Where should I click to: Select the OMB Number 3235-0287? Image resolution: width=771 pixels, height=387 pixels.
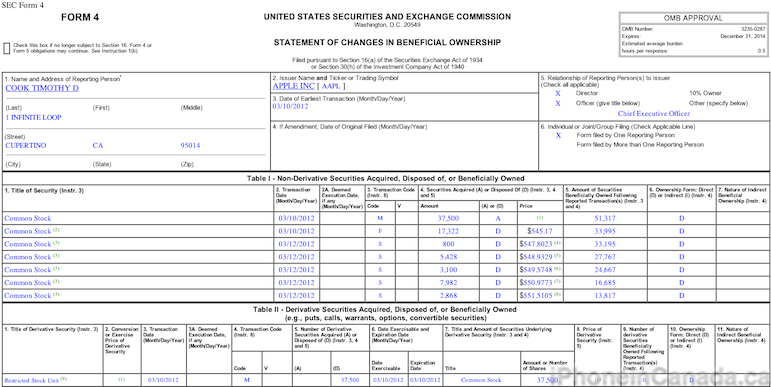754,30
